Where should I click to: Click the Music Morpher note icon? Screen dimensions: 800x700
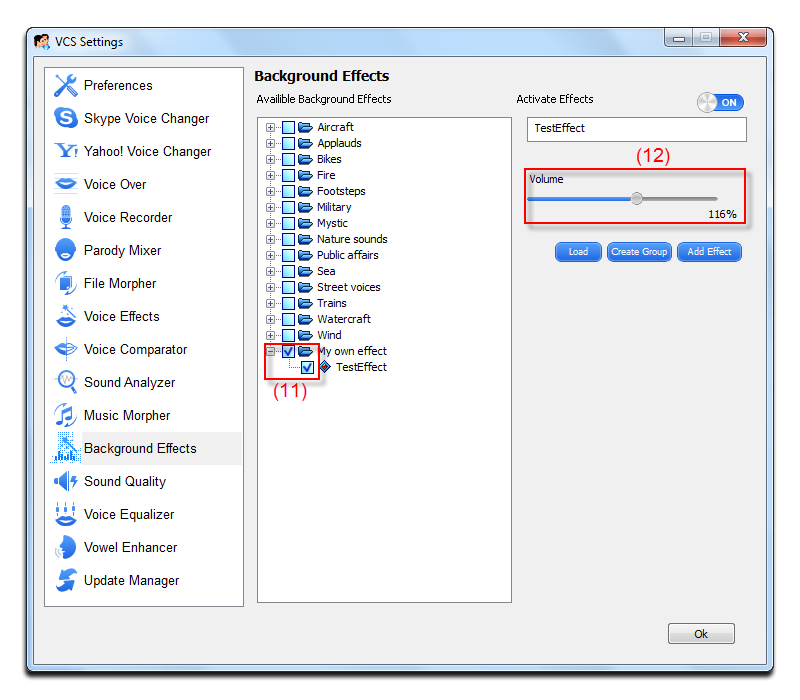pyautogui.click(x=66, y=415)
